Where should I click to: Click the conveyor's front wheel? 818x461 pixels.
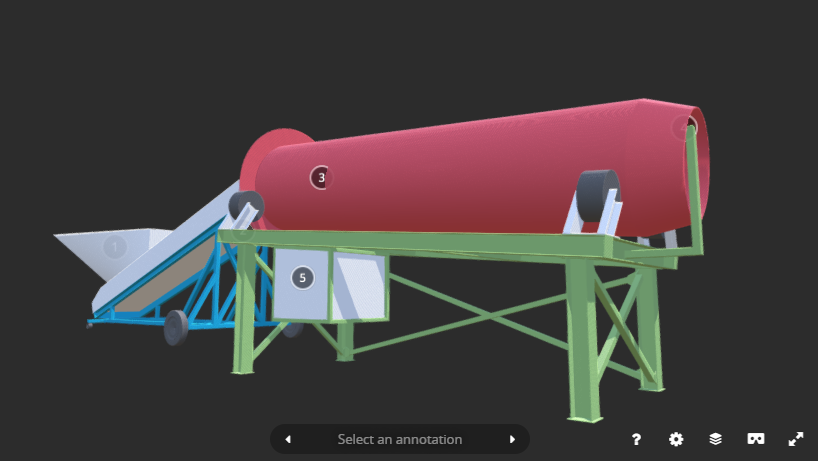click(x=176, y=327)
